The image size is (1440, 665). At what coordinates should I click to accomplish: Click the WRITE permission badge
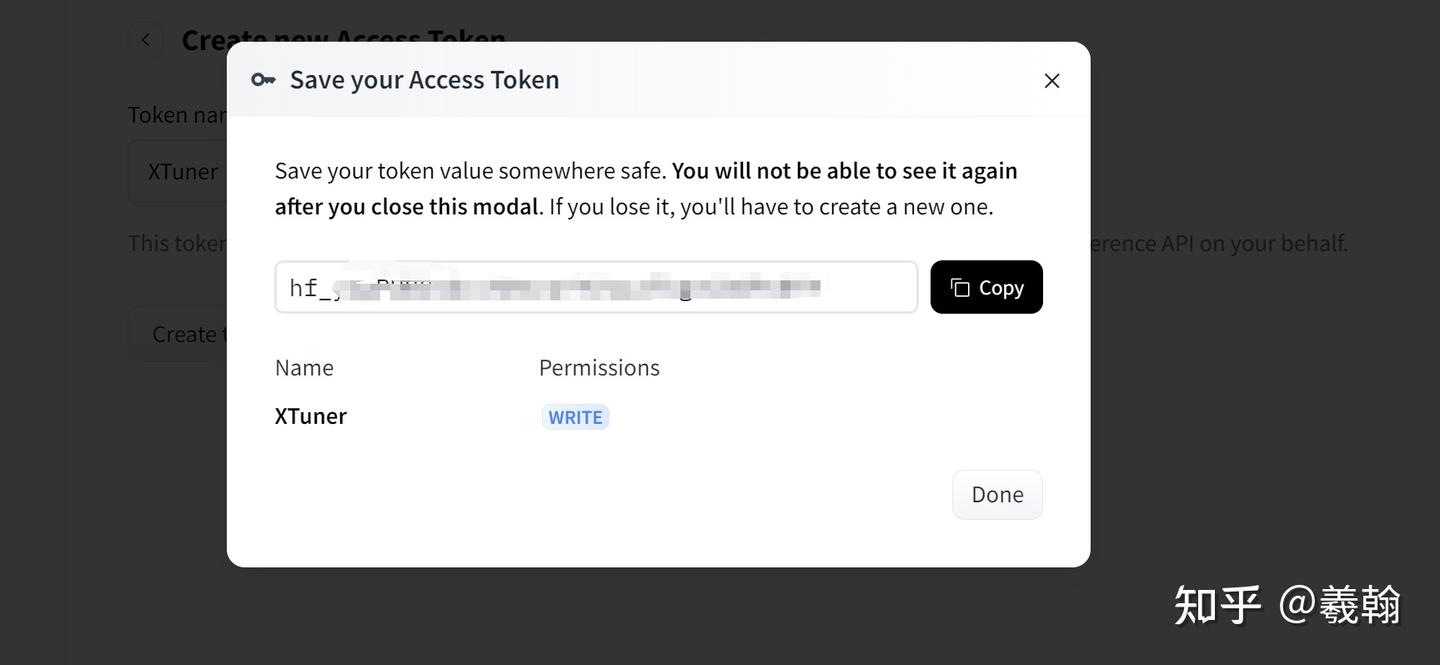coord(575,417)
